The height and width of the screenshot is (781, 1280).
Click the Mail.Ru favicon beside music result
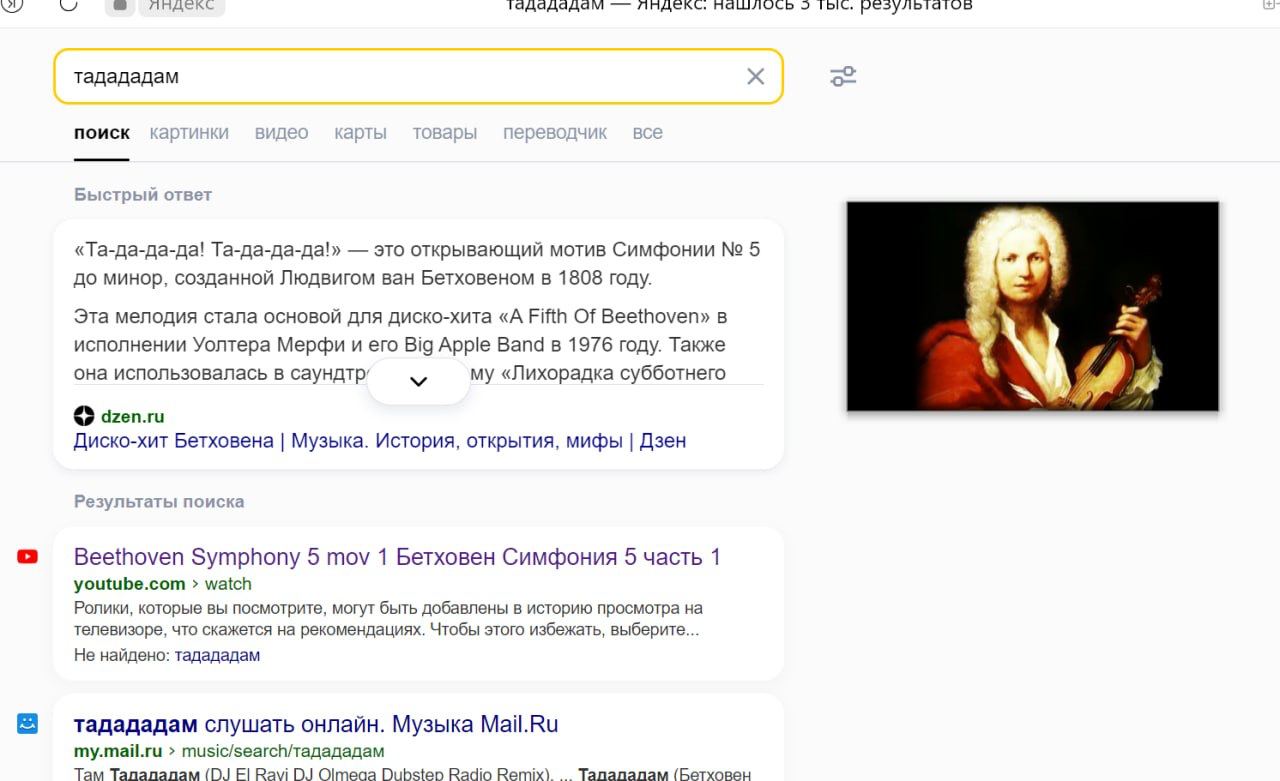pos(28,723)
